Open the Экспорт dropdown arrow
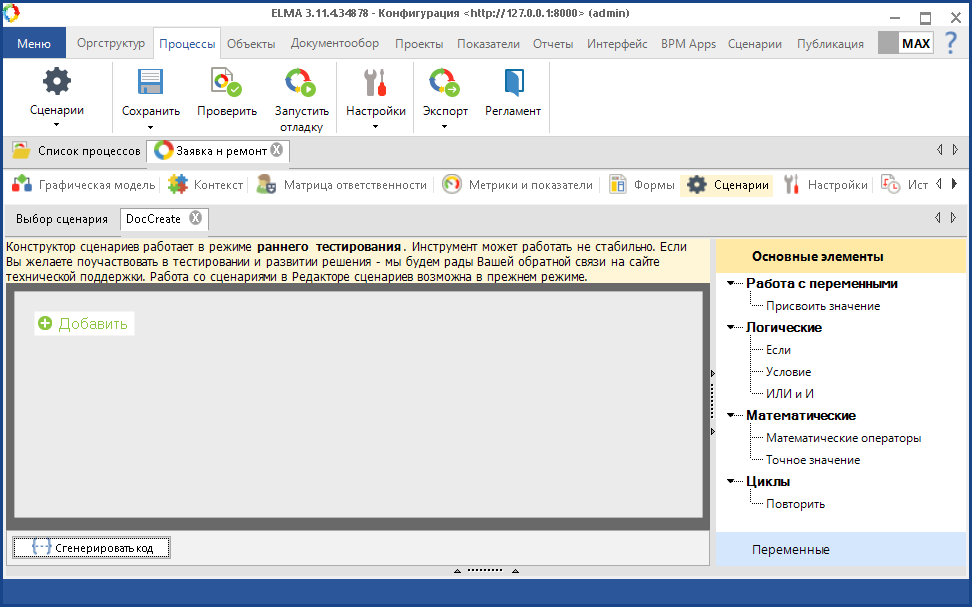The width and height of the screenshot is (972, 607). coord(444,127)
